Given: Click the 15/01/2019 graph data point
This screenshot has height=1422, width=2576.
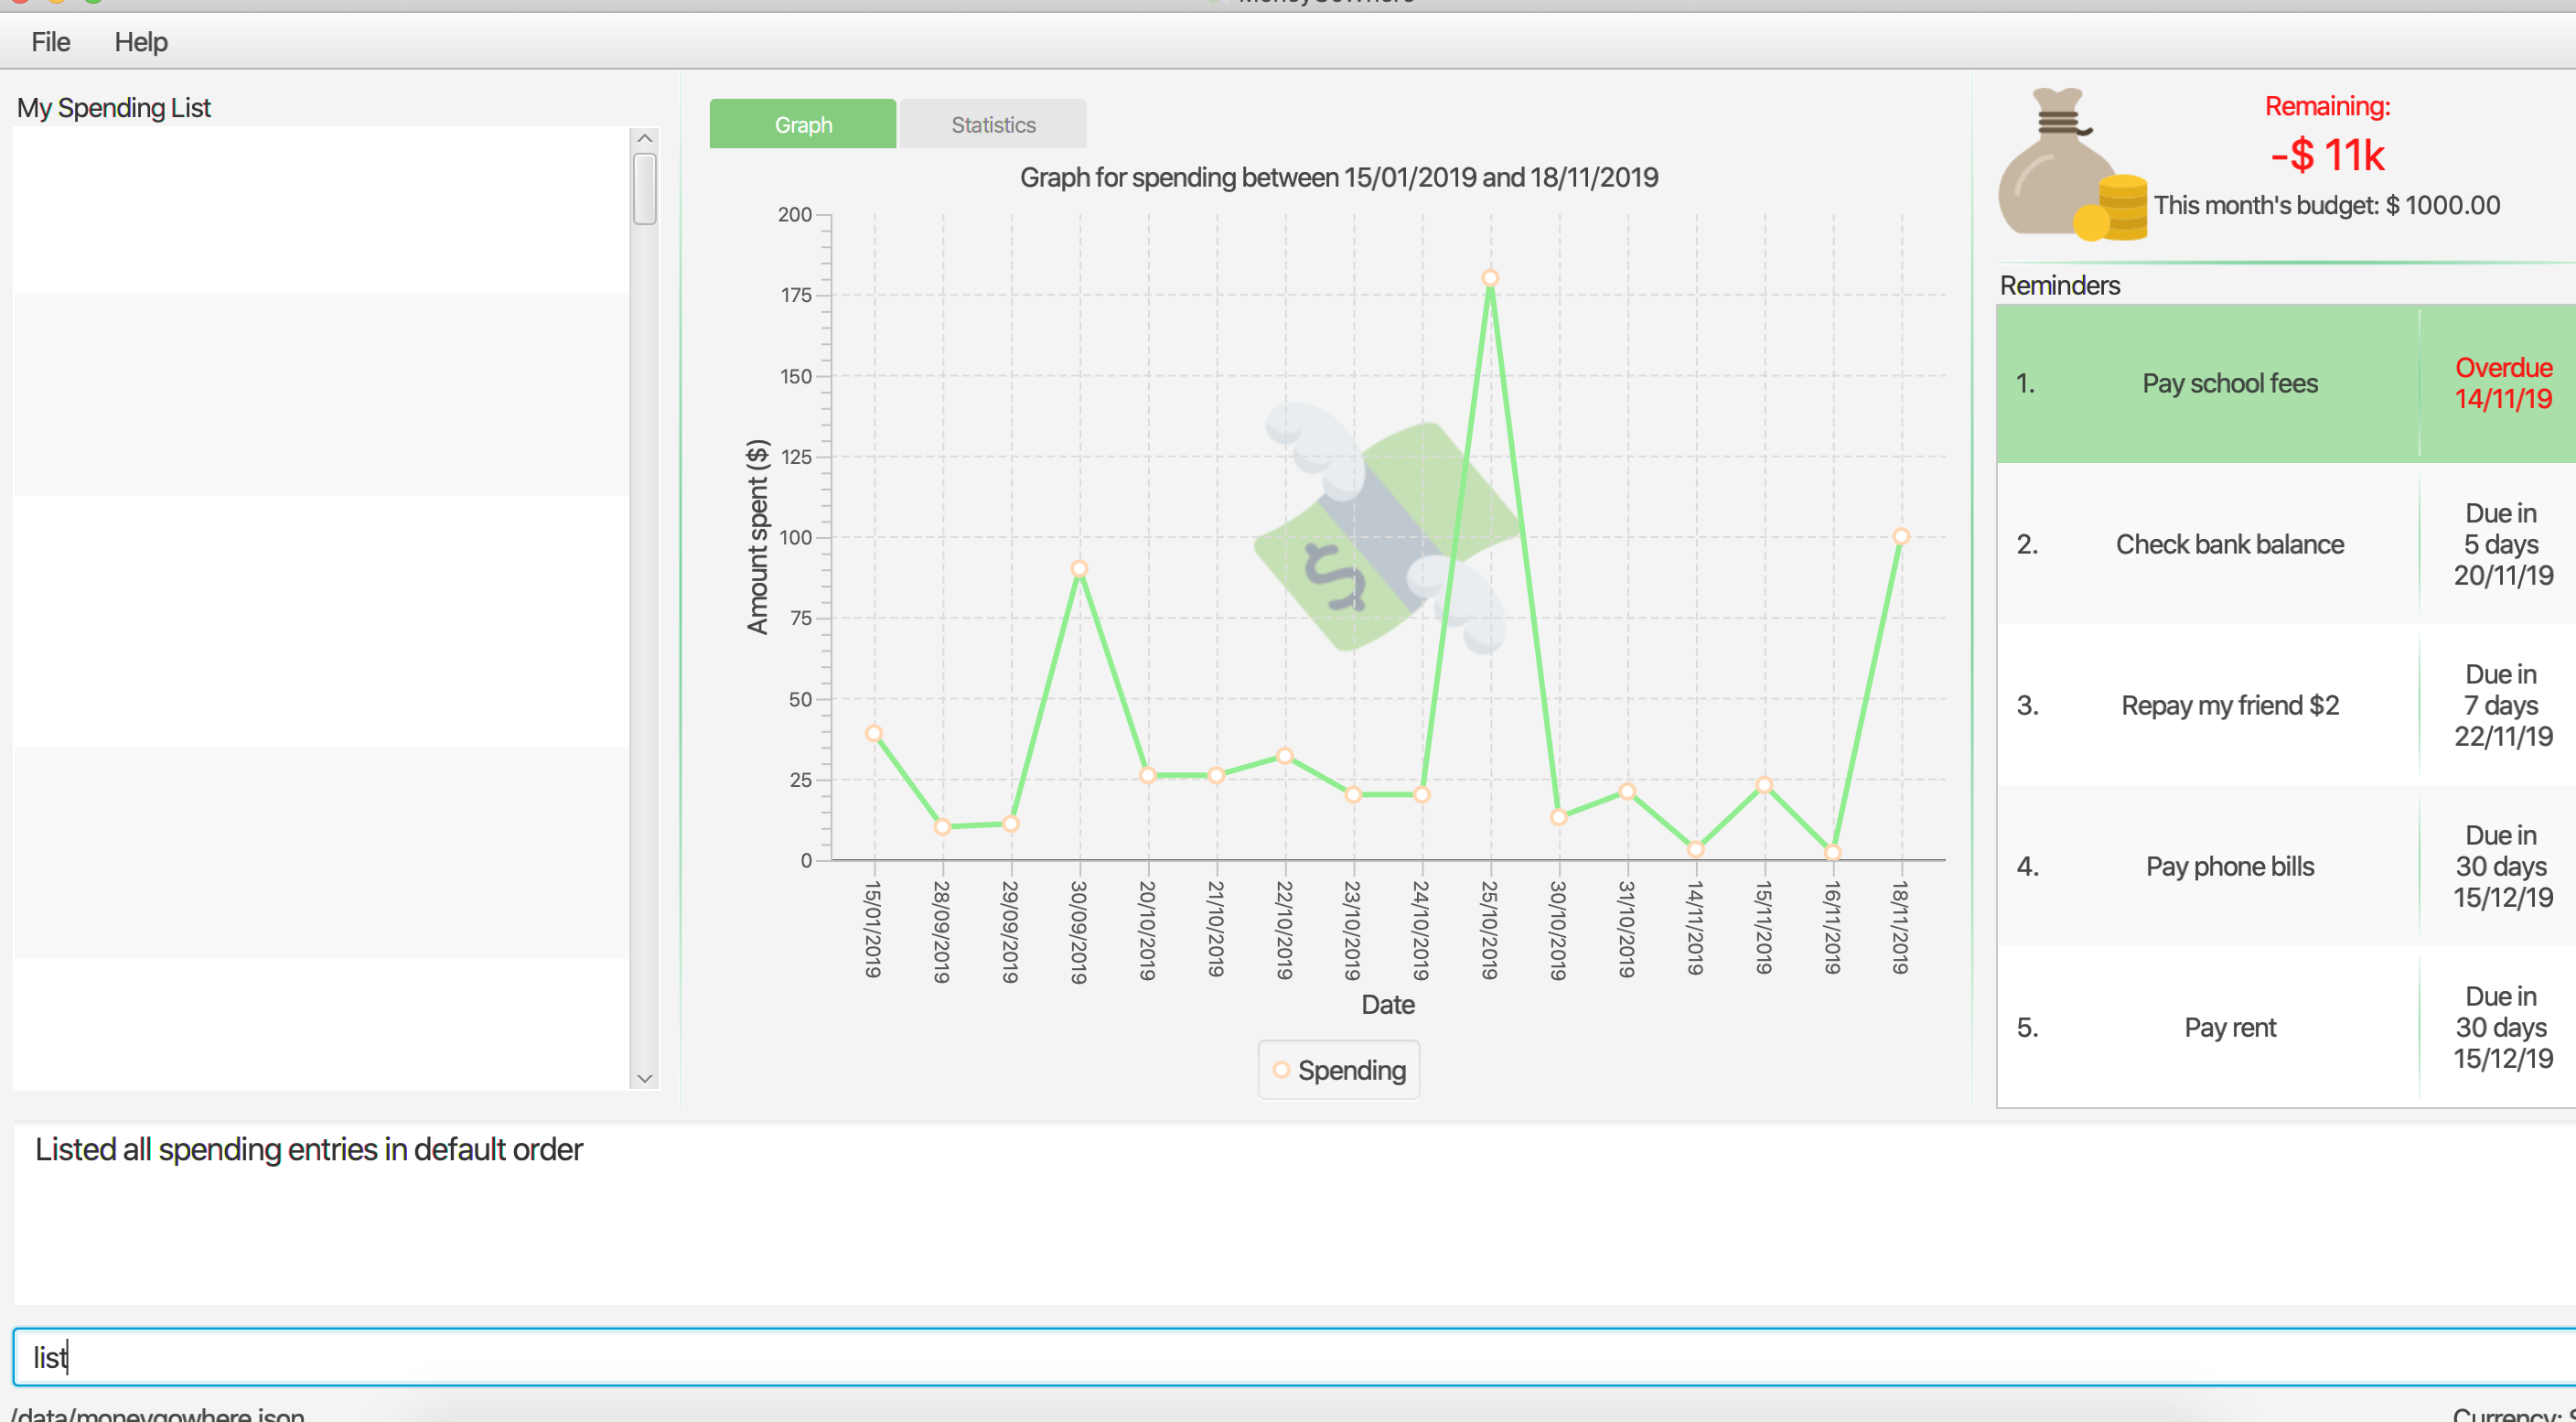Looking at the screenshot, I should [874, 733].
